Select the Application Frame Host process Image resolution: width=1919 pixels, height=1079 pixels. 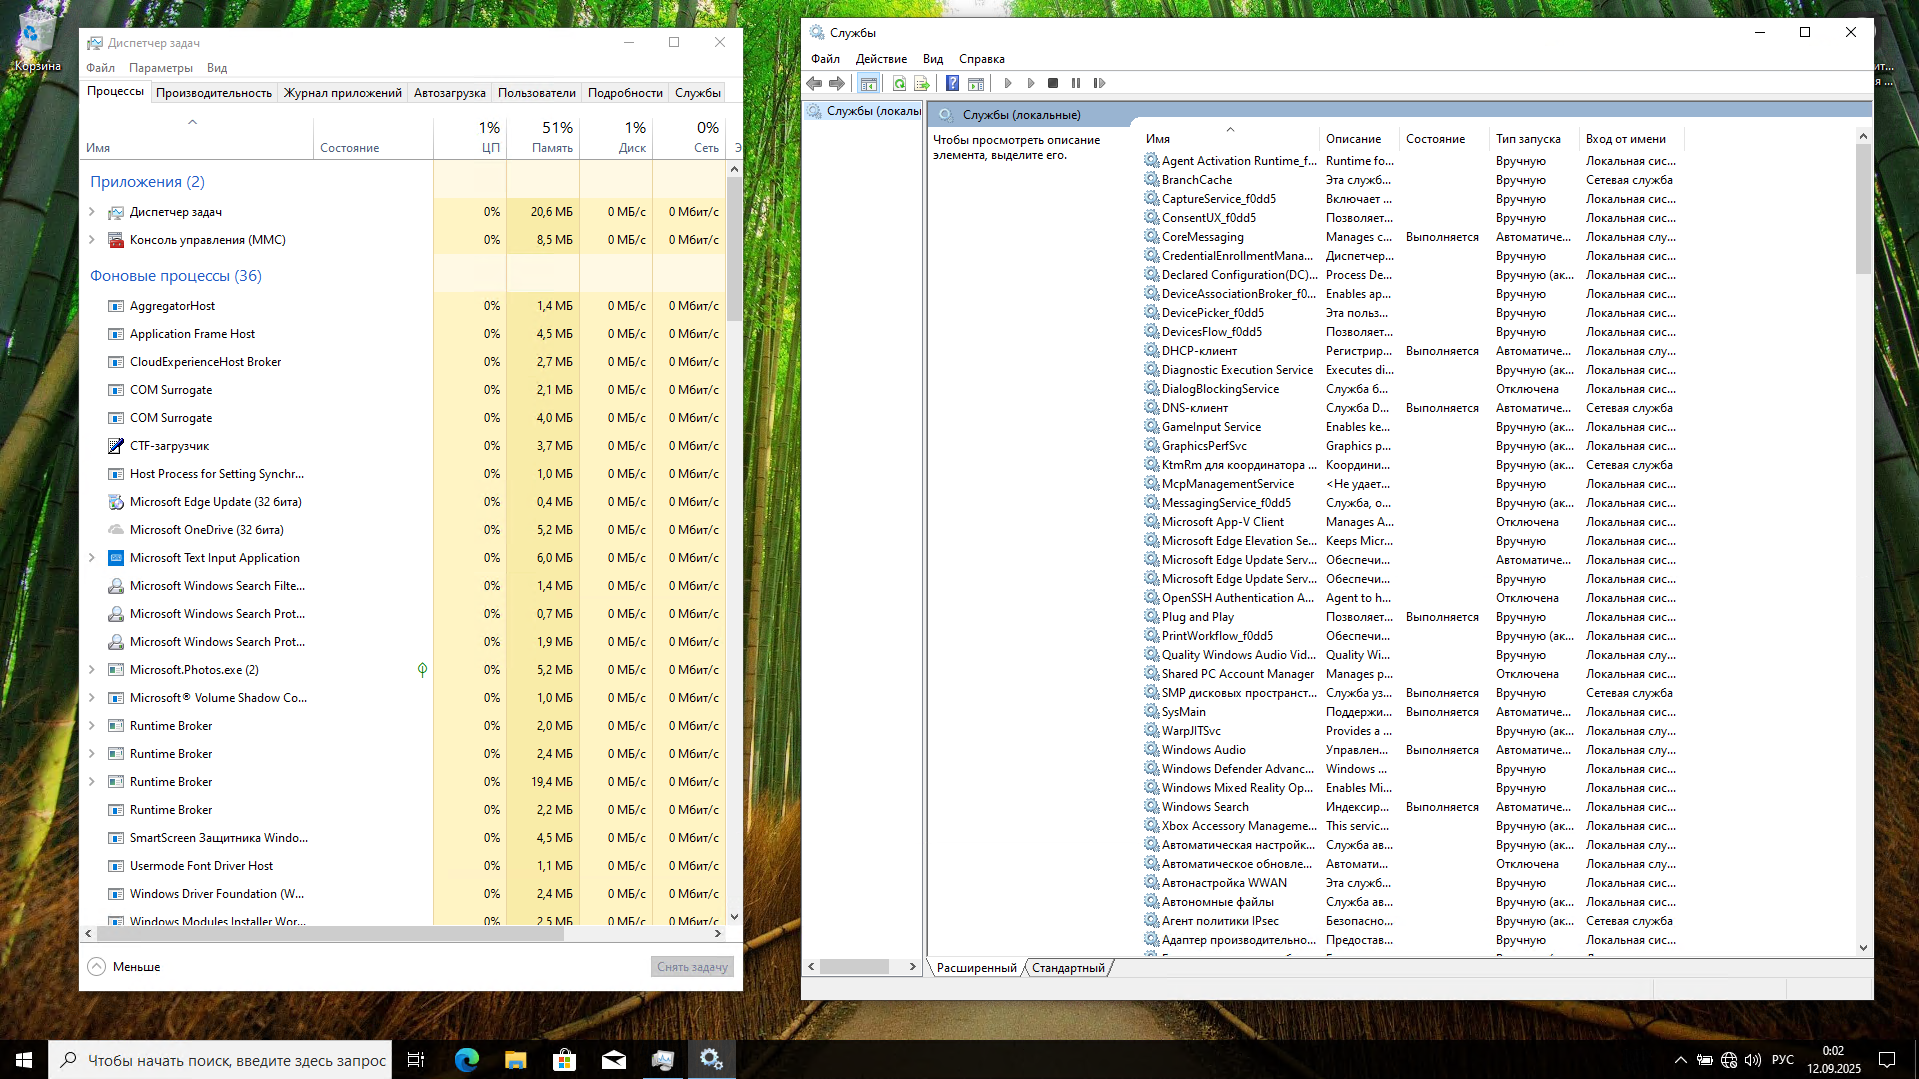point(403,334)
